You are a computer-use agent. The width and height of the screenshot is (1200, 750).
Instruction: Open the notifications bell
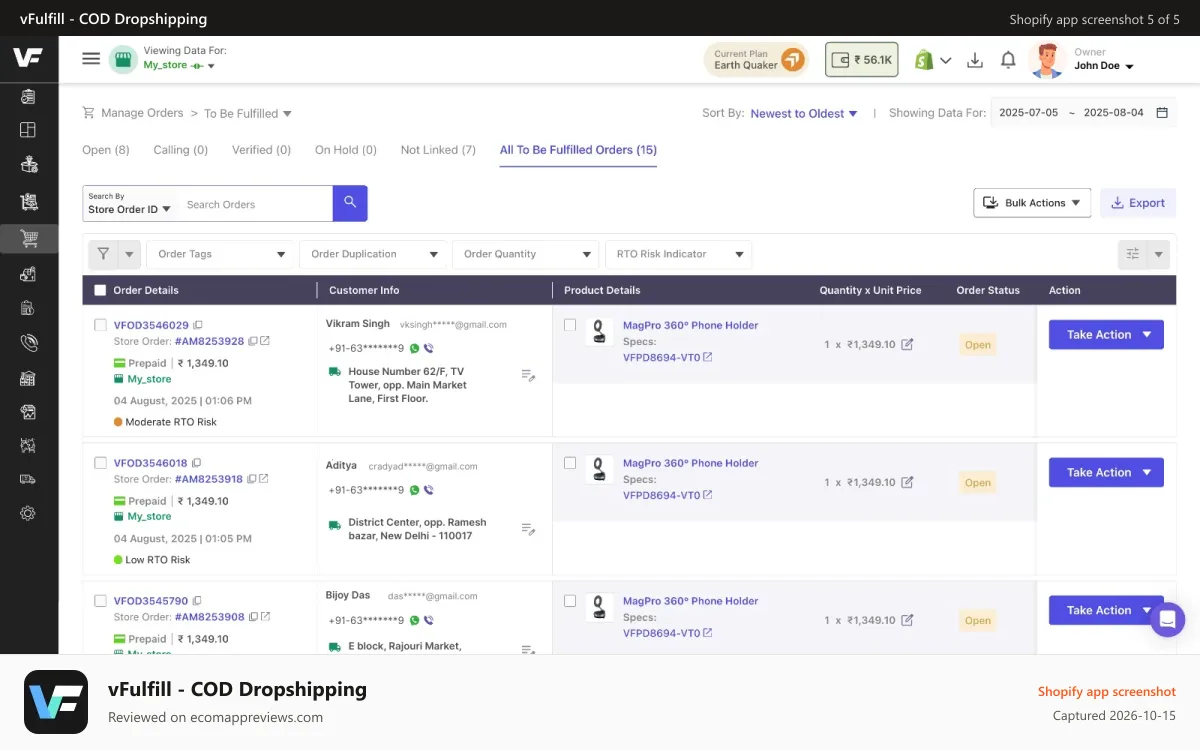coord(1008,60)
